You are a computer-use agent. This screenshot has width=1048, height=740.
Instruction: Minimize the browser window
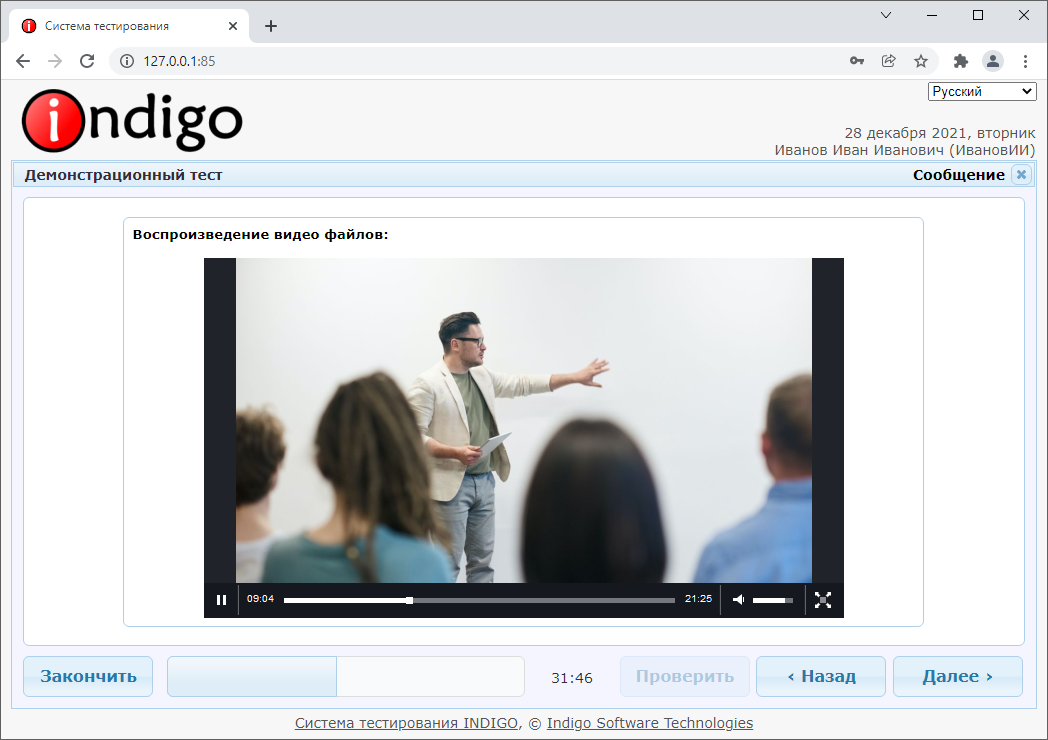(932, 15)
